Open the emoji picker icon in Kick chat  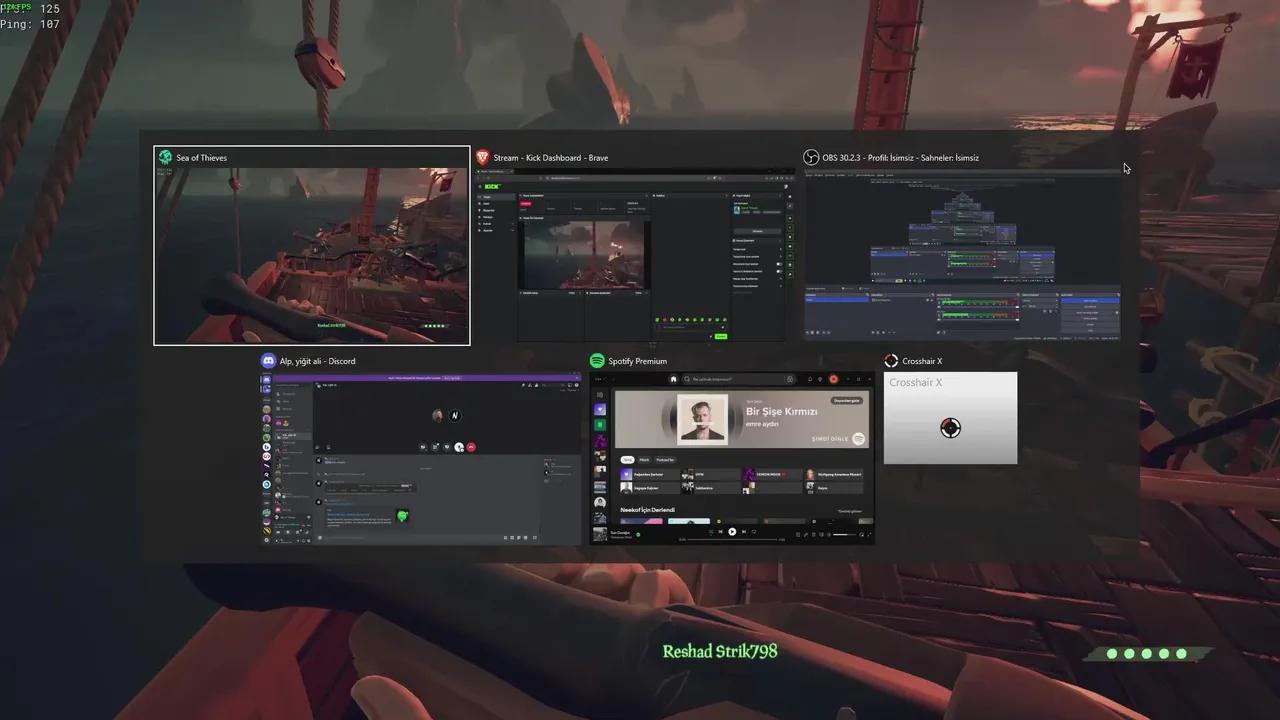pyautogui.click(x=723, y=327)
